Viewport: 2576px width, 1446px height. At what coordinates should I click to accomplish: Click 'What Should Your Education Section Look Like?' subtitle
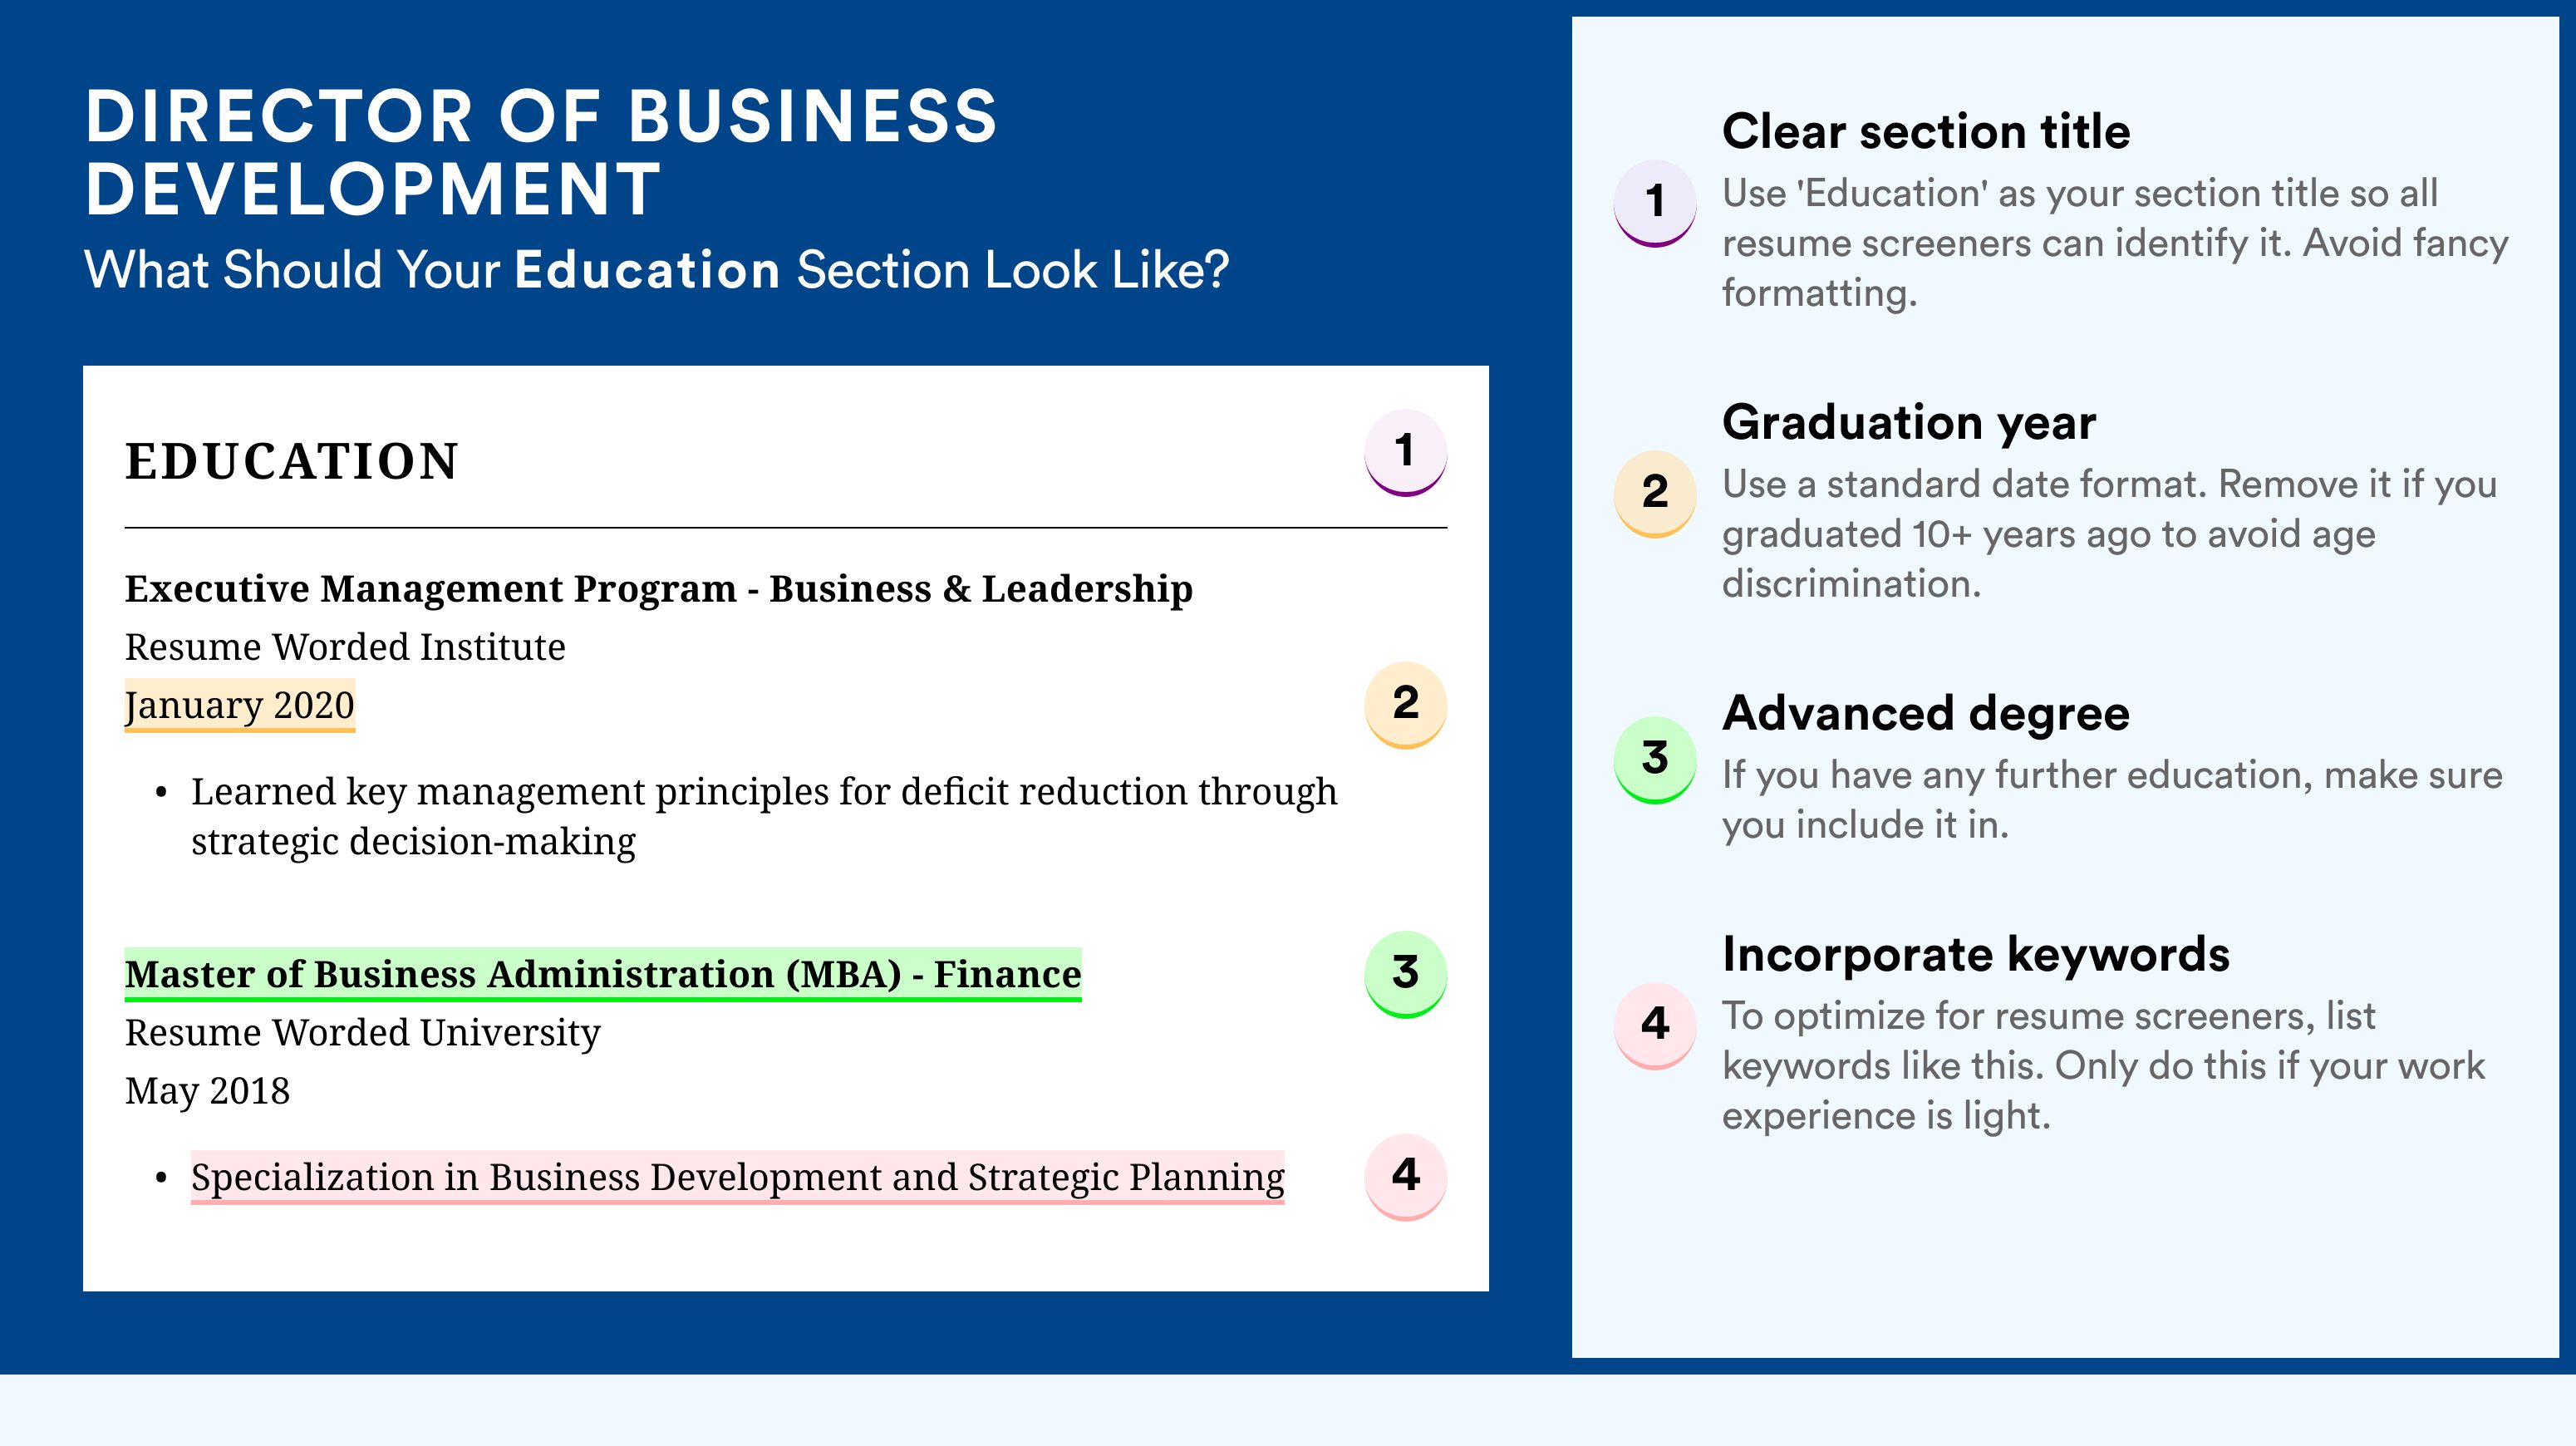click(x=657, y=270)
